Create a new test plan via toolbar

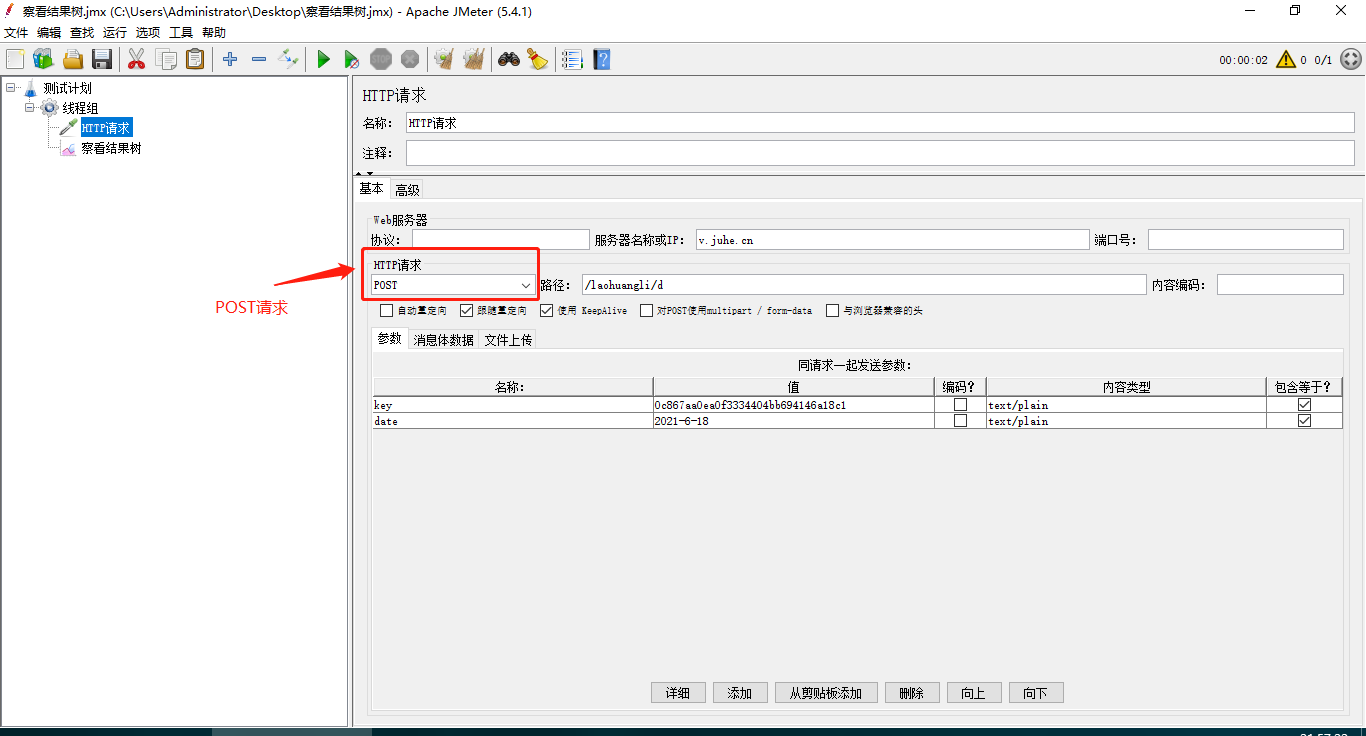pos(15,59)
